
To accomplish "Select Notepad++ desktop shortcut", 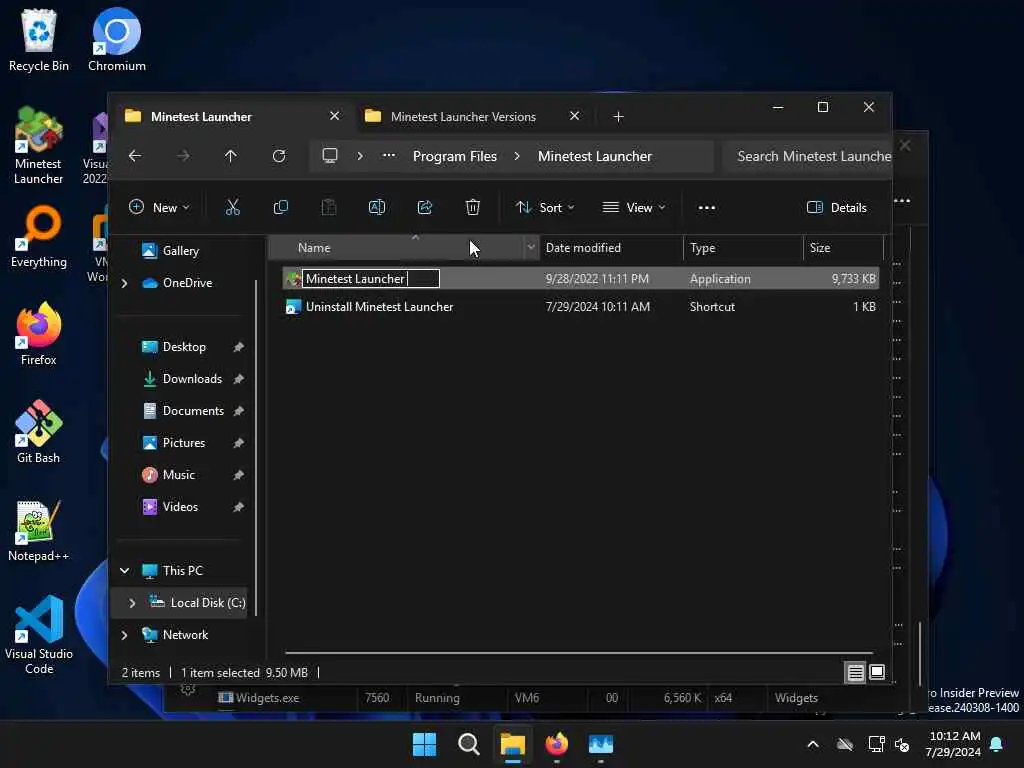I will click(39, 530).
